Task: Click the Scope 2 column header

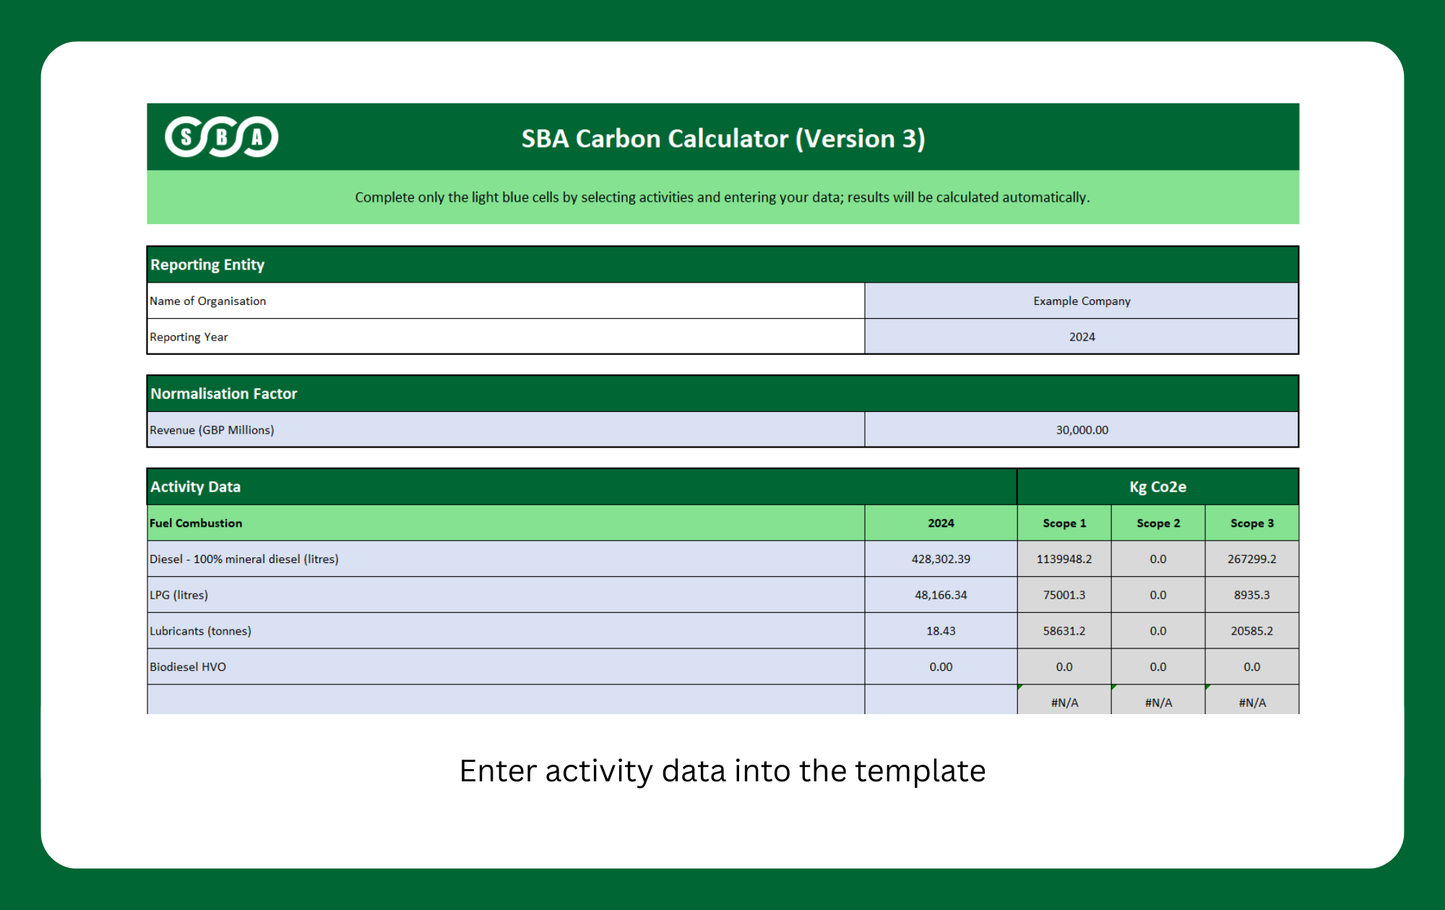Action: (x=1158, y=523)
